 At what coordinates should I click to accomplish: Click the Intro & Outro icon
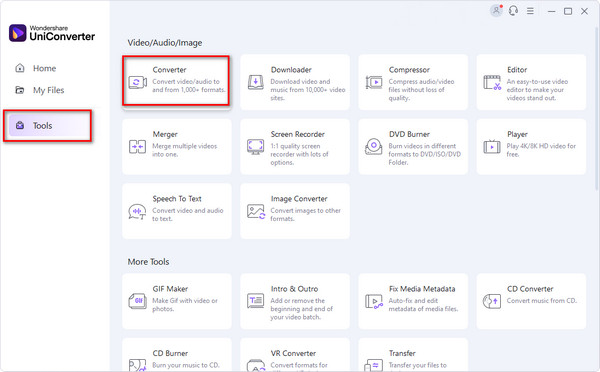coord(256,301)
